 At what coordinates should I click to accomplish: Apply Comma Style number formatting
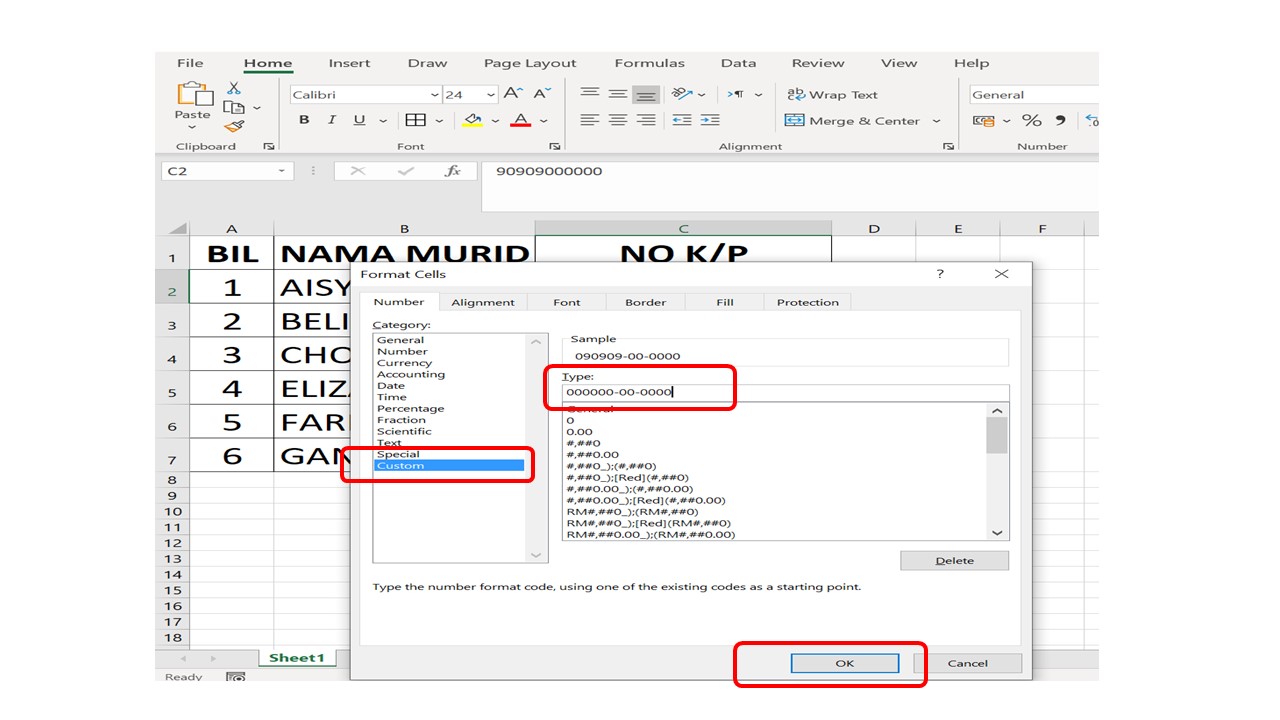(x=1060, y=120)
